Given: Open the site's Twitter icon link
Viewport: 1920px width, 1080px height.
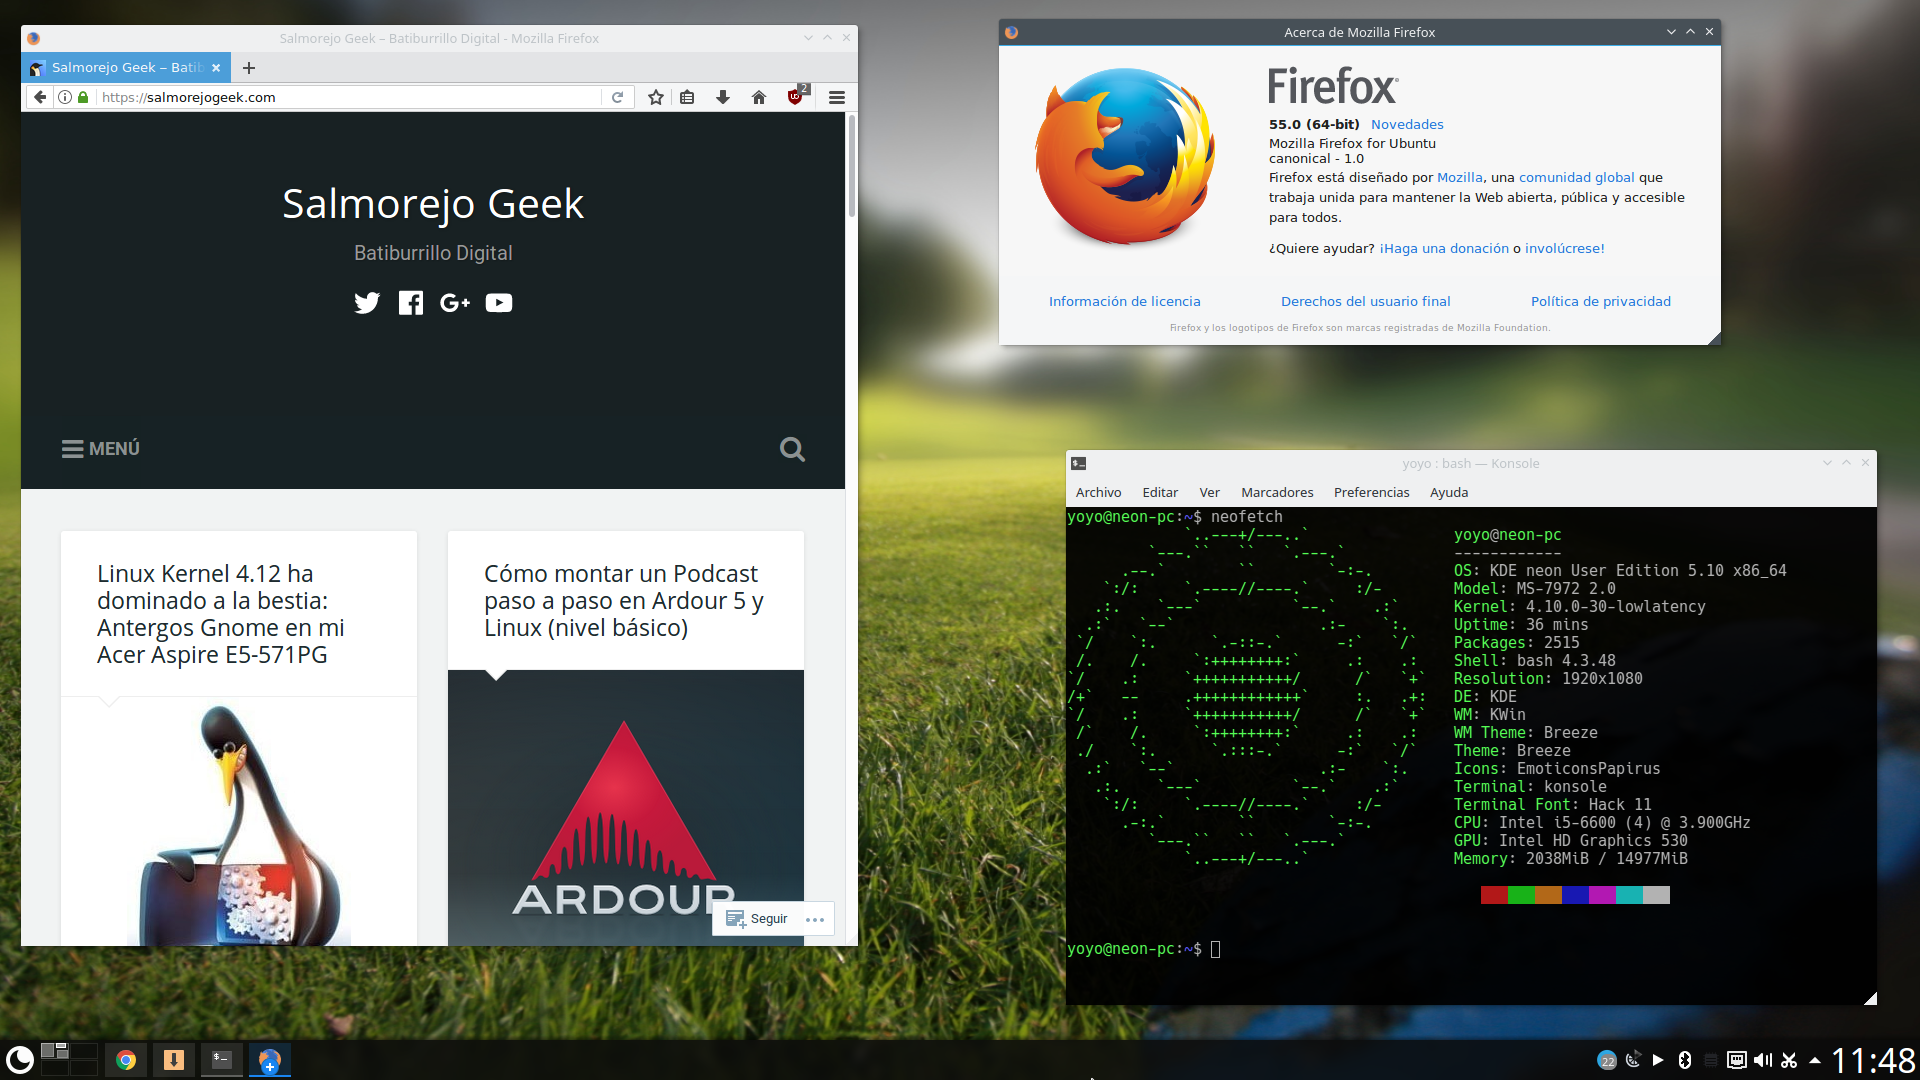Looking at the screenshot, I should [367, 303].
